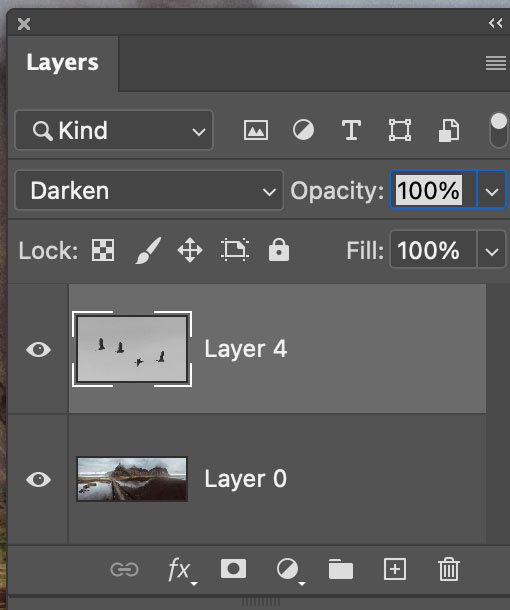
Task: Expand the Fill percentage slider arrow
Action: coord(491,250)
